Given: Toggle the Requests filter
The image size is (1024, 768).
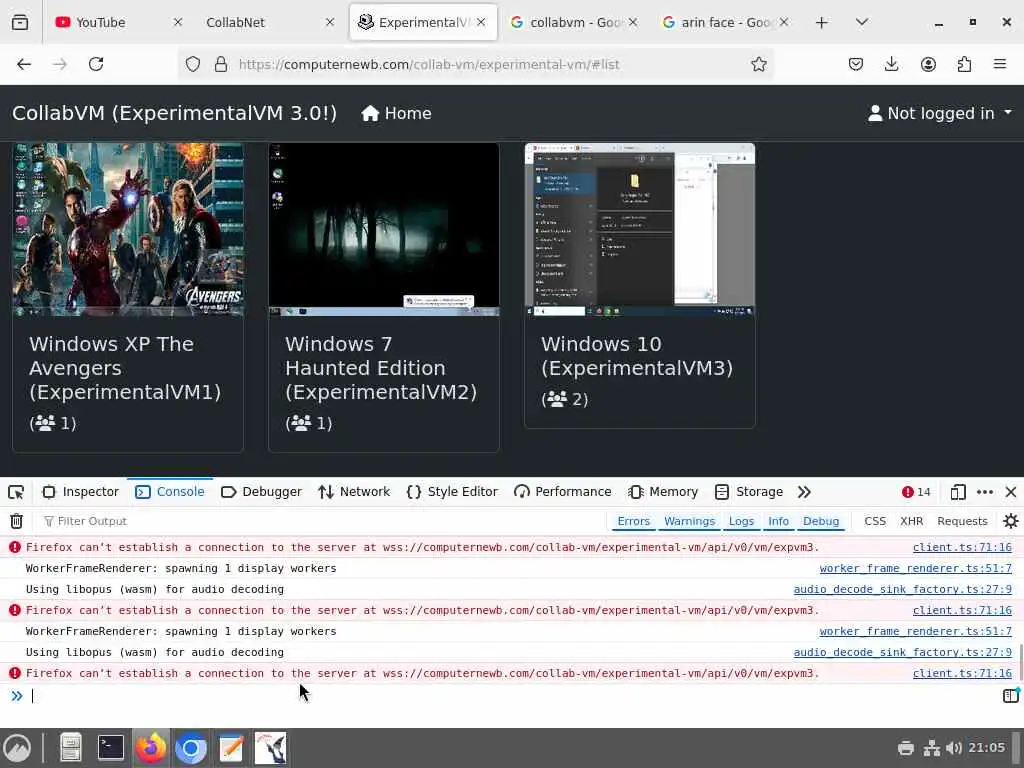Looking at the screenshot, I should pos(962,521).
